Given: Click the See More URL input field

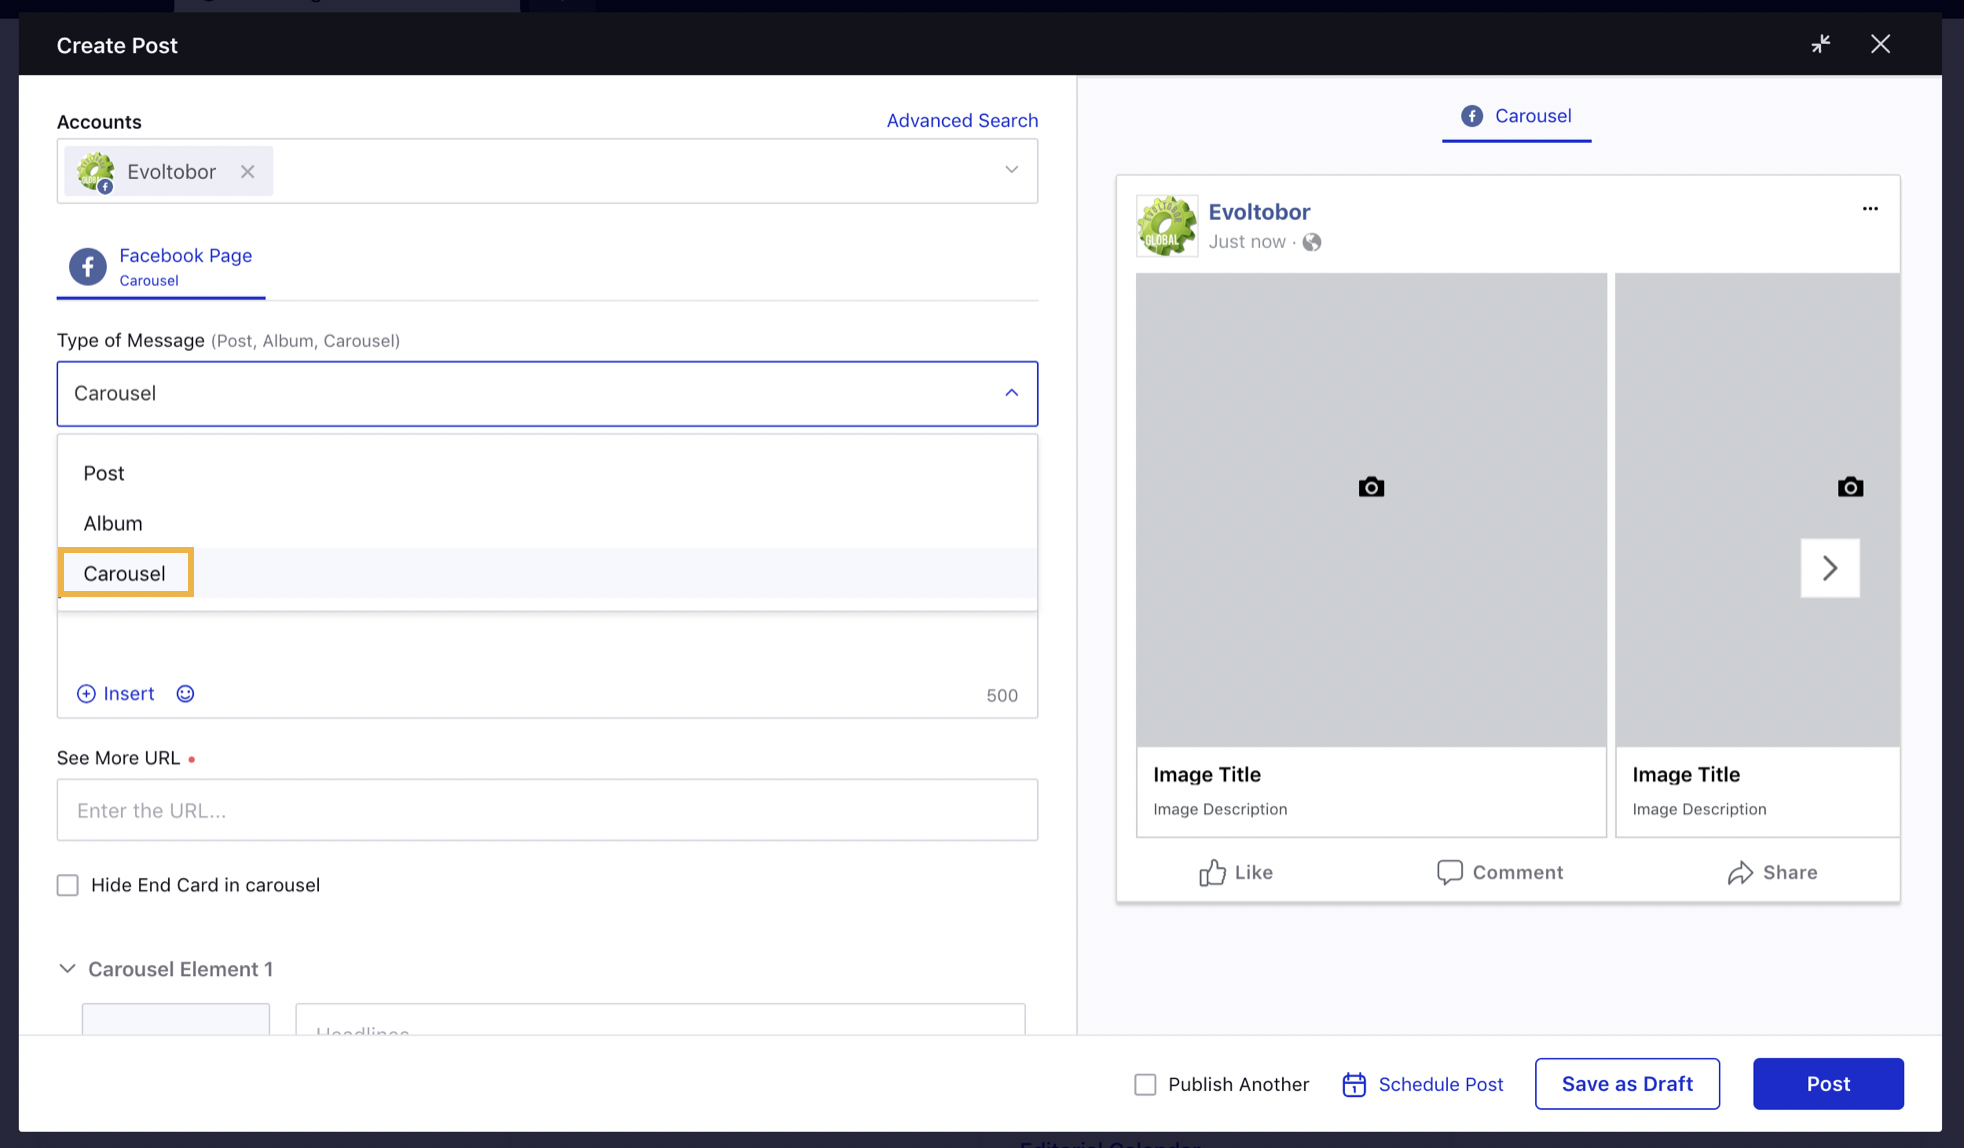Looking at the screenshot, I should [547, 810].
